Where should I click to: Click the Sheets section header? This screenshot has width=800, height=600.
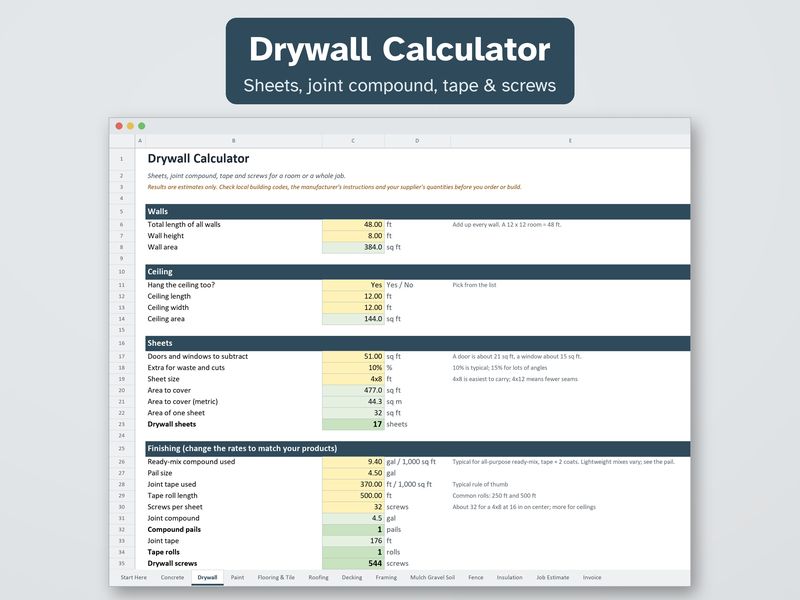coord(417,343)
